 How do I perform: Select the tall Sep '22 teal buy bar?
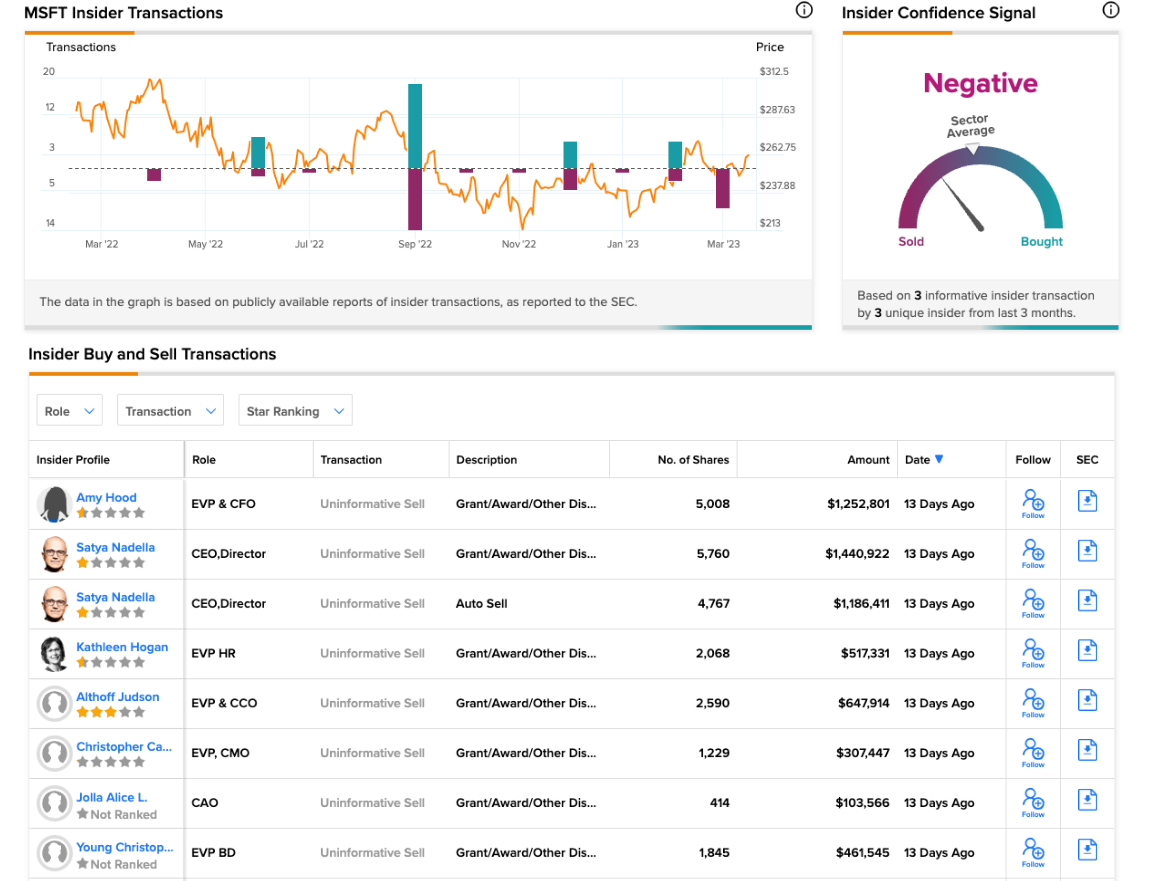coord(415,126)
